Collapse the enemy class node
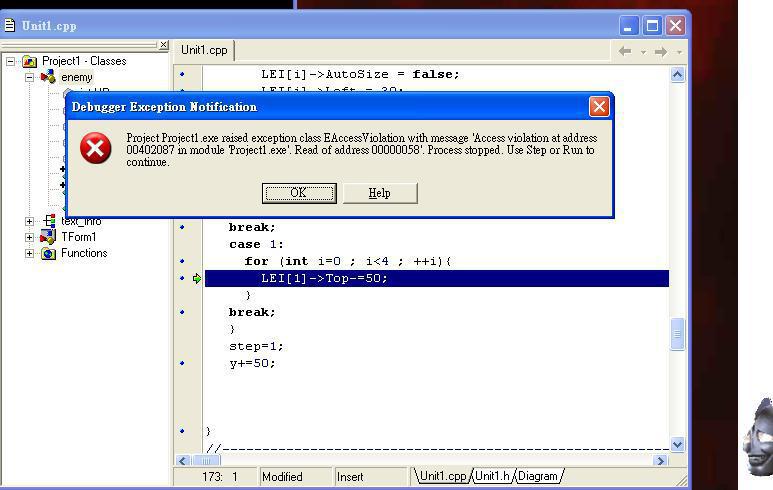The height and width of the screenshot is (490, 773). point(30,77)
